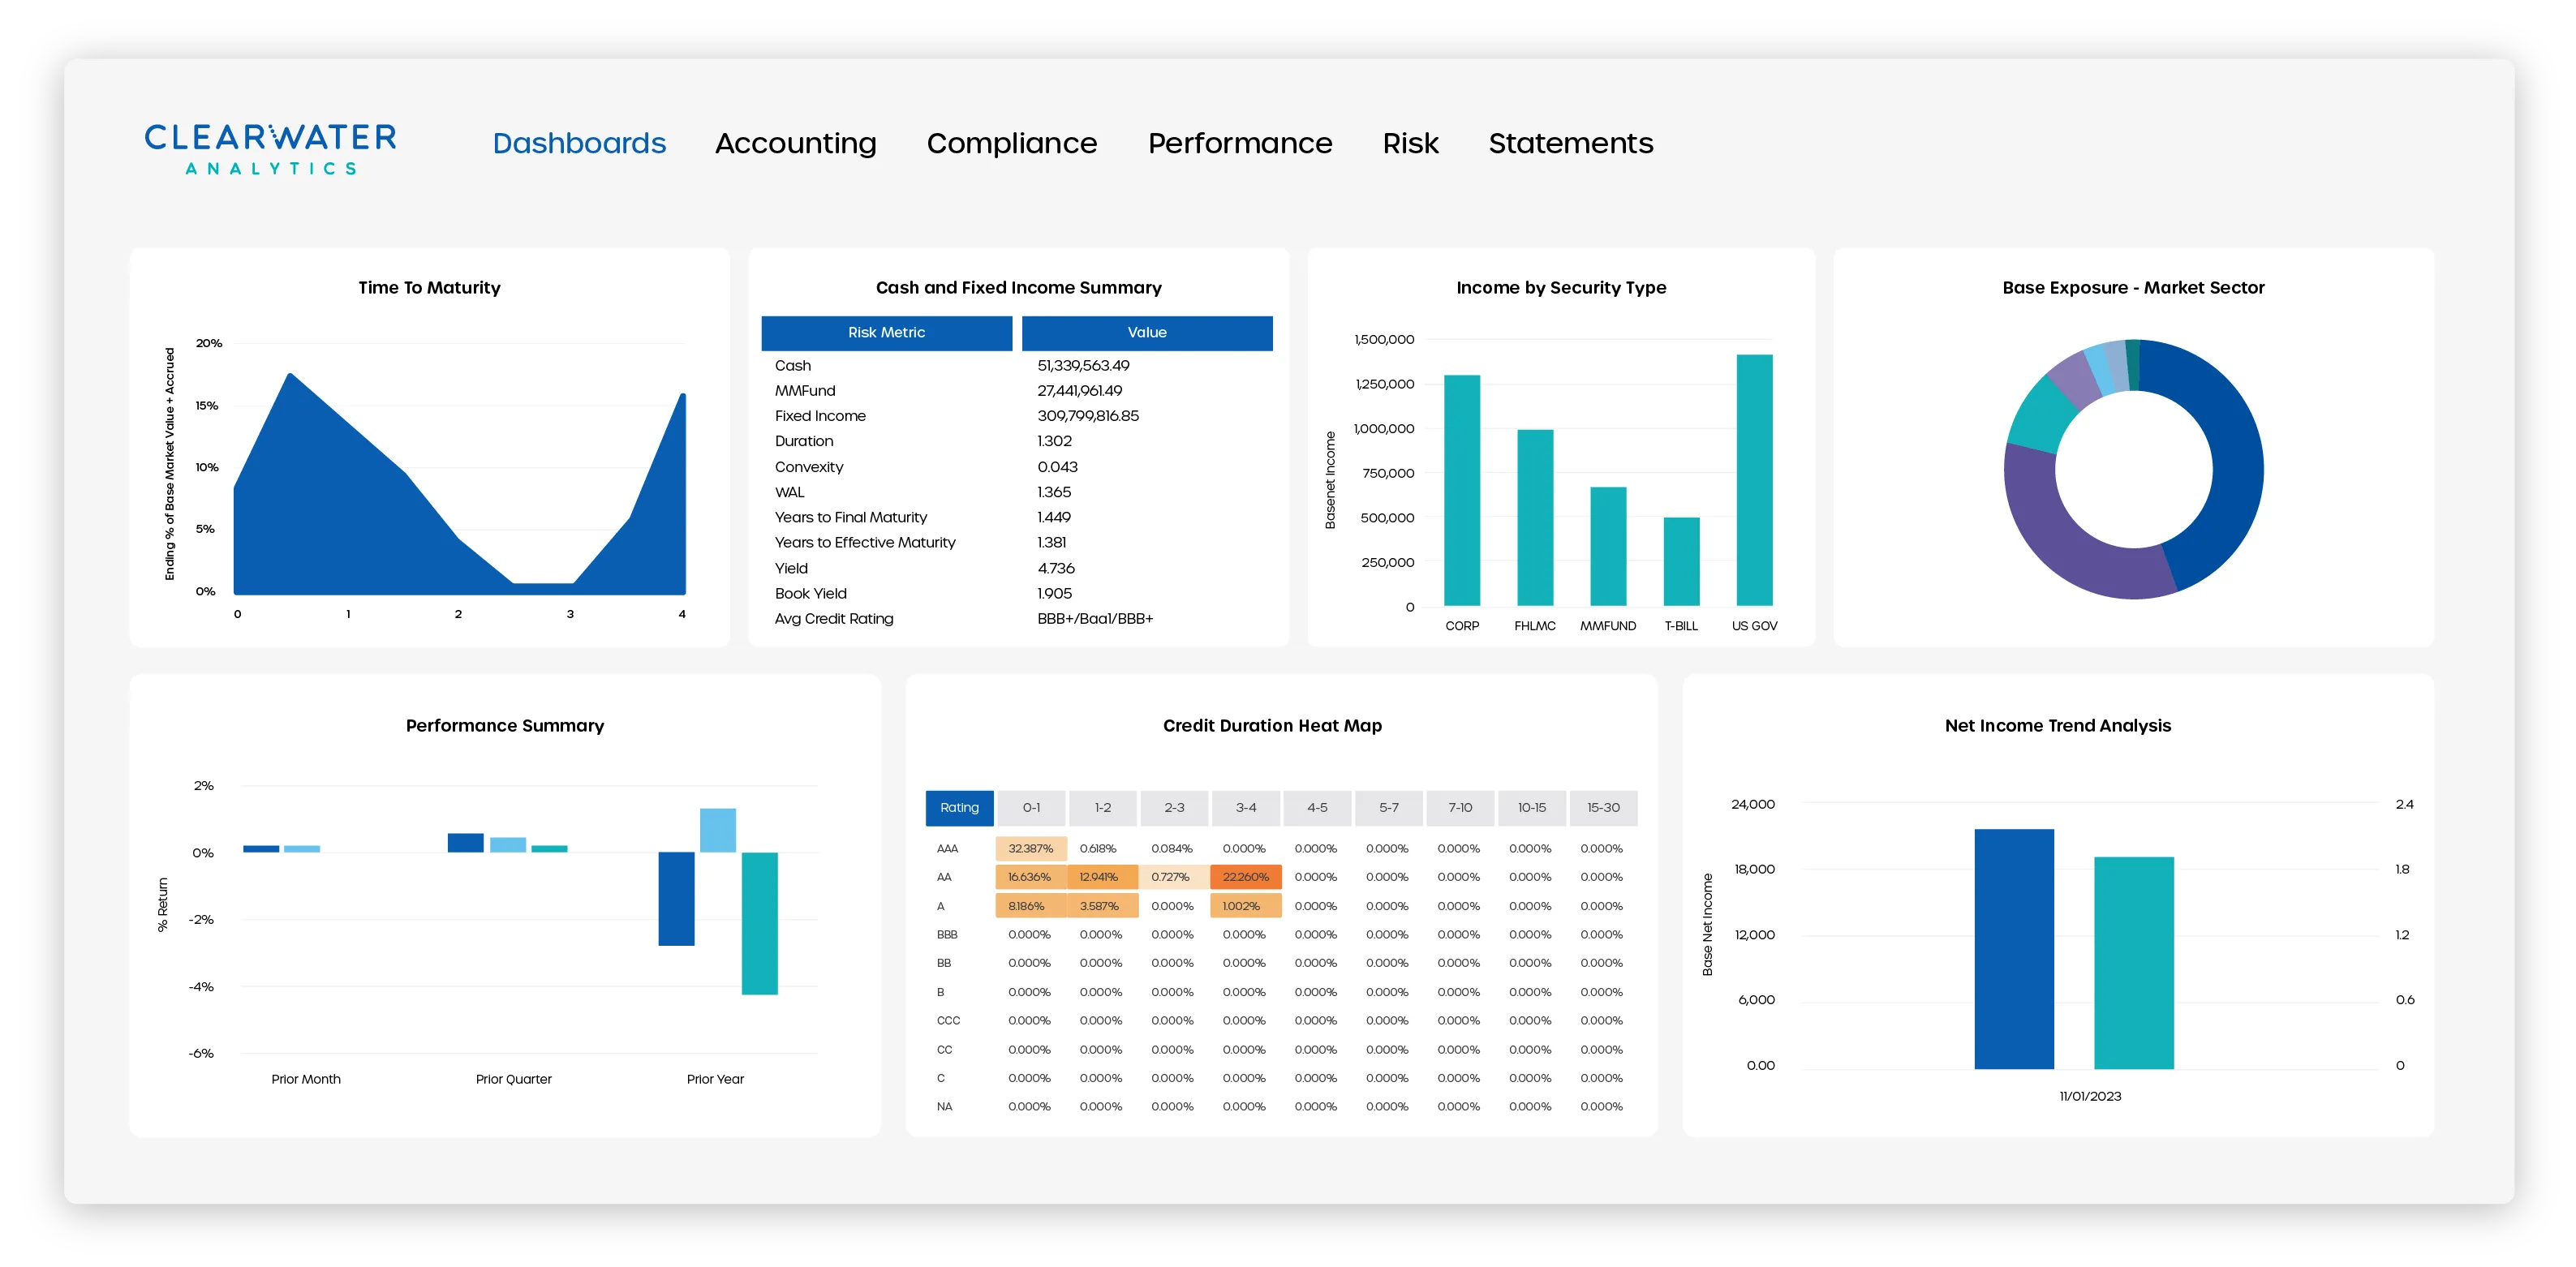The height and width of the screenshot is (1267, 2576).
Task: Switch to the Accounting tab
Action: (x=795, y=143)
